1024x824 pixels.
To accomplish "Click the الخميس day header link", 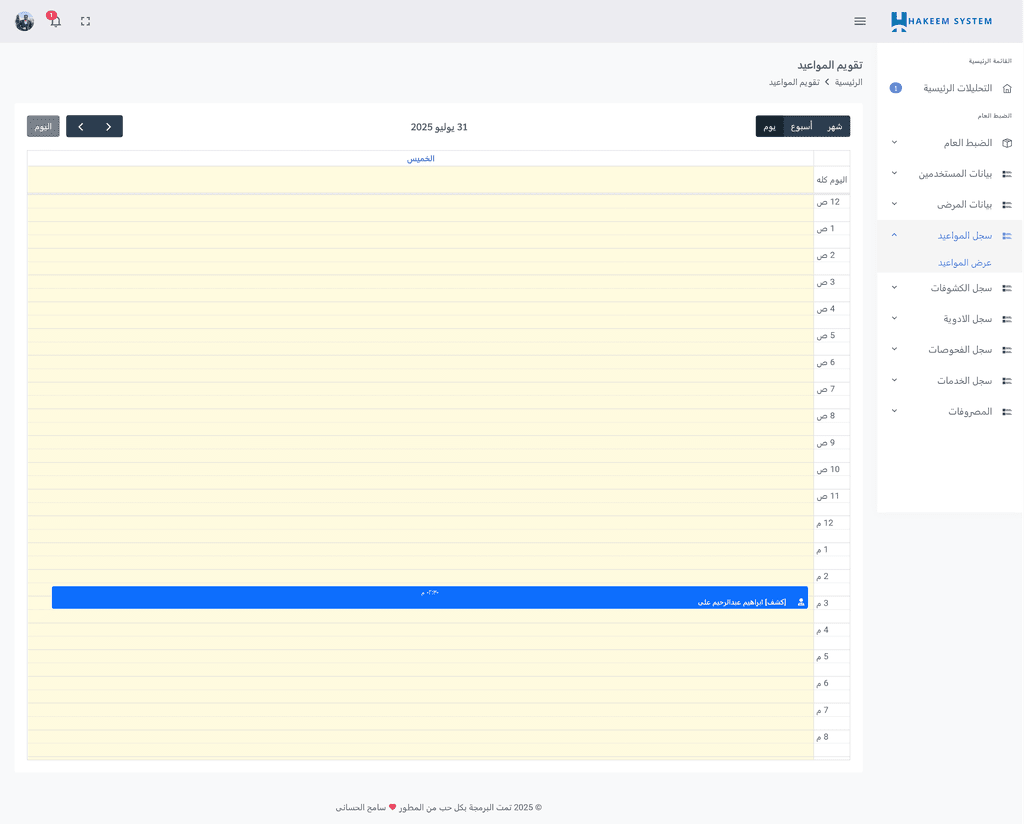I will click(420, 159).
